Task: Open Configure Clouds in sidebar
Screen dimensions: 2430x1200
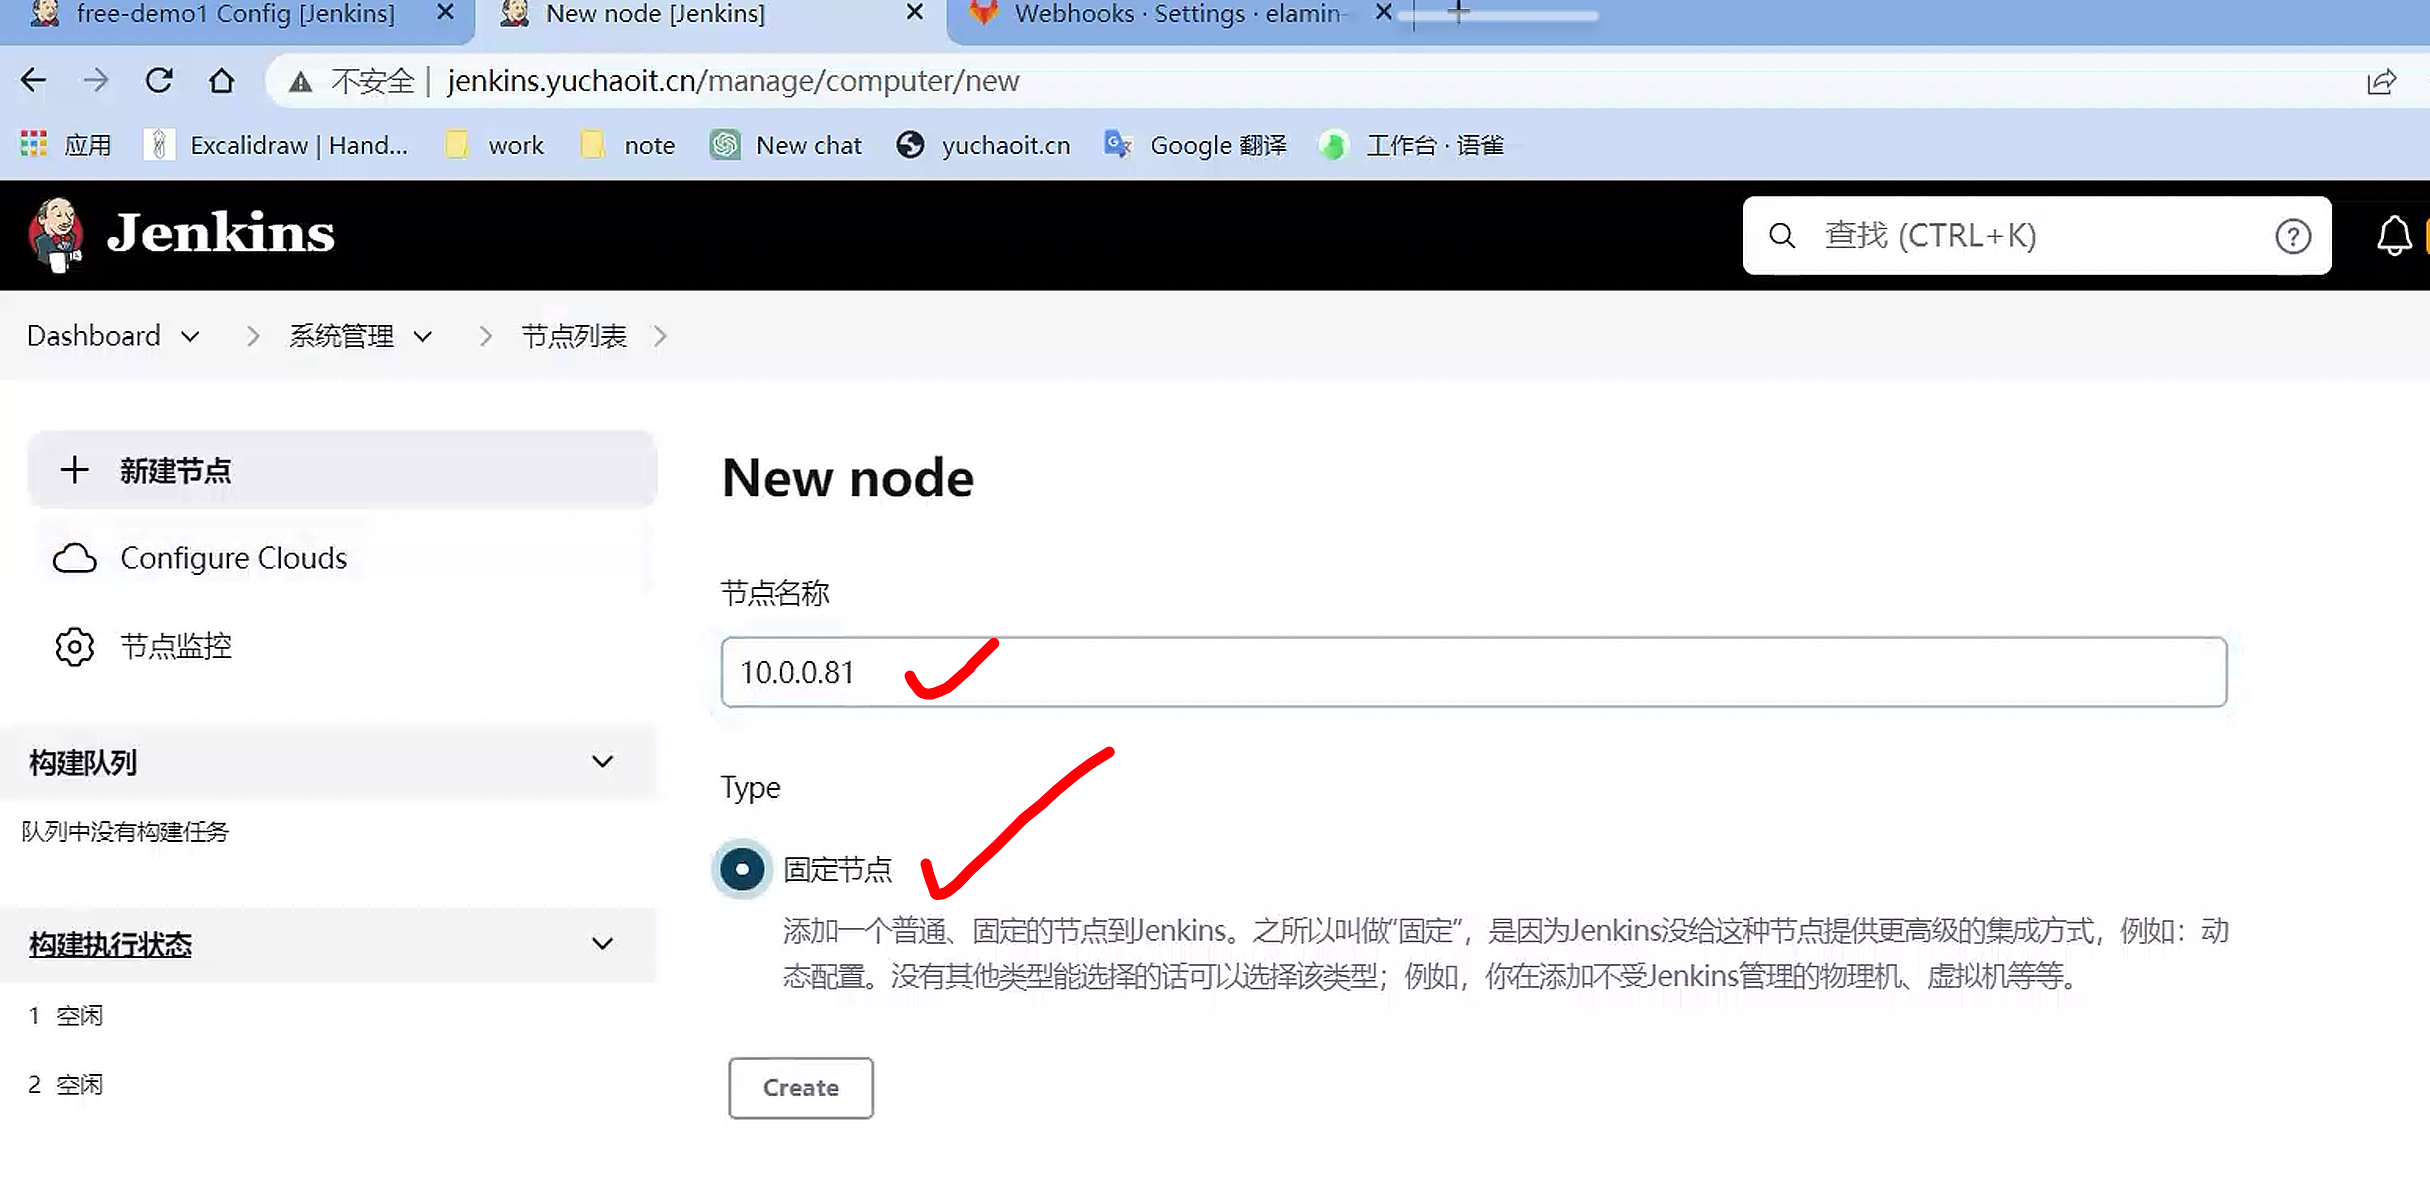Action: tap(233, 558)
